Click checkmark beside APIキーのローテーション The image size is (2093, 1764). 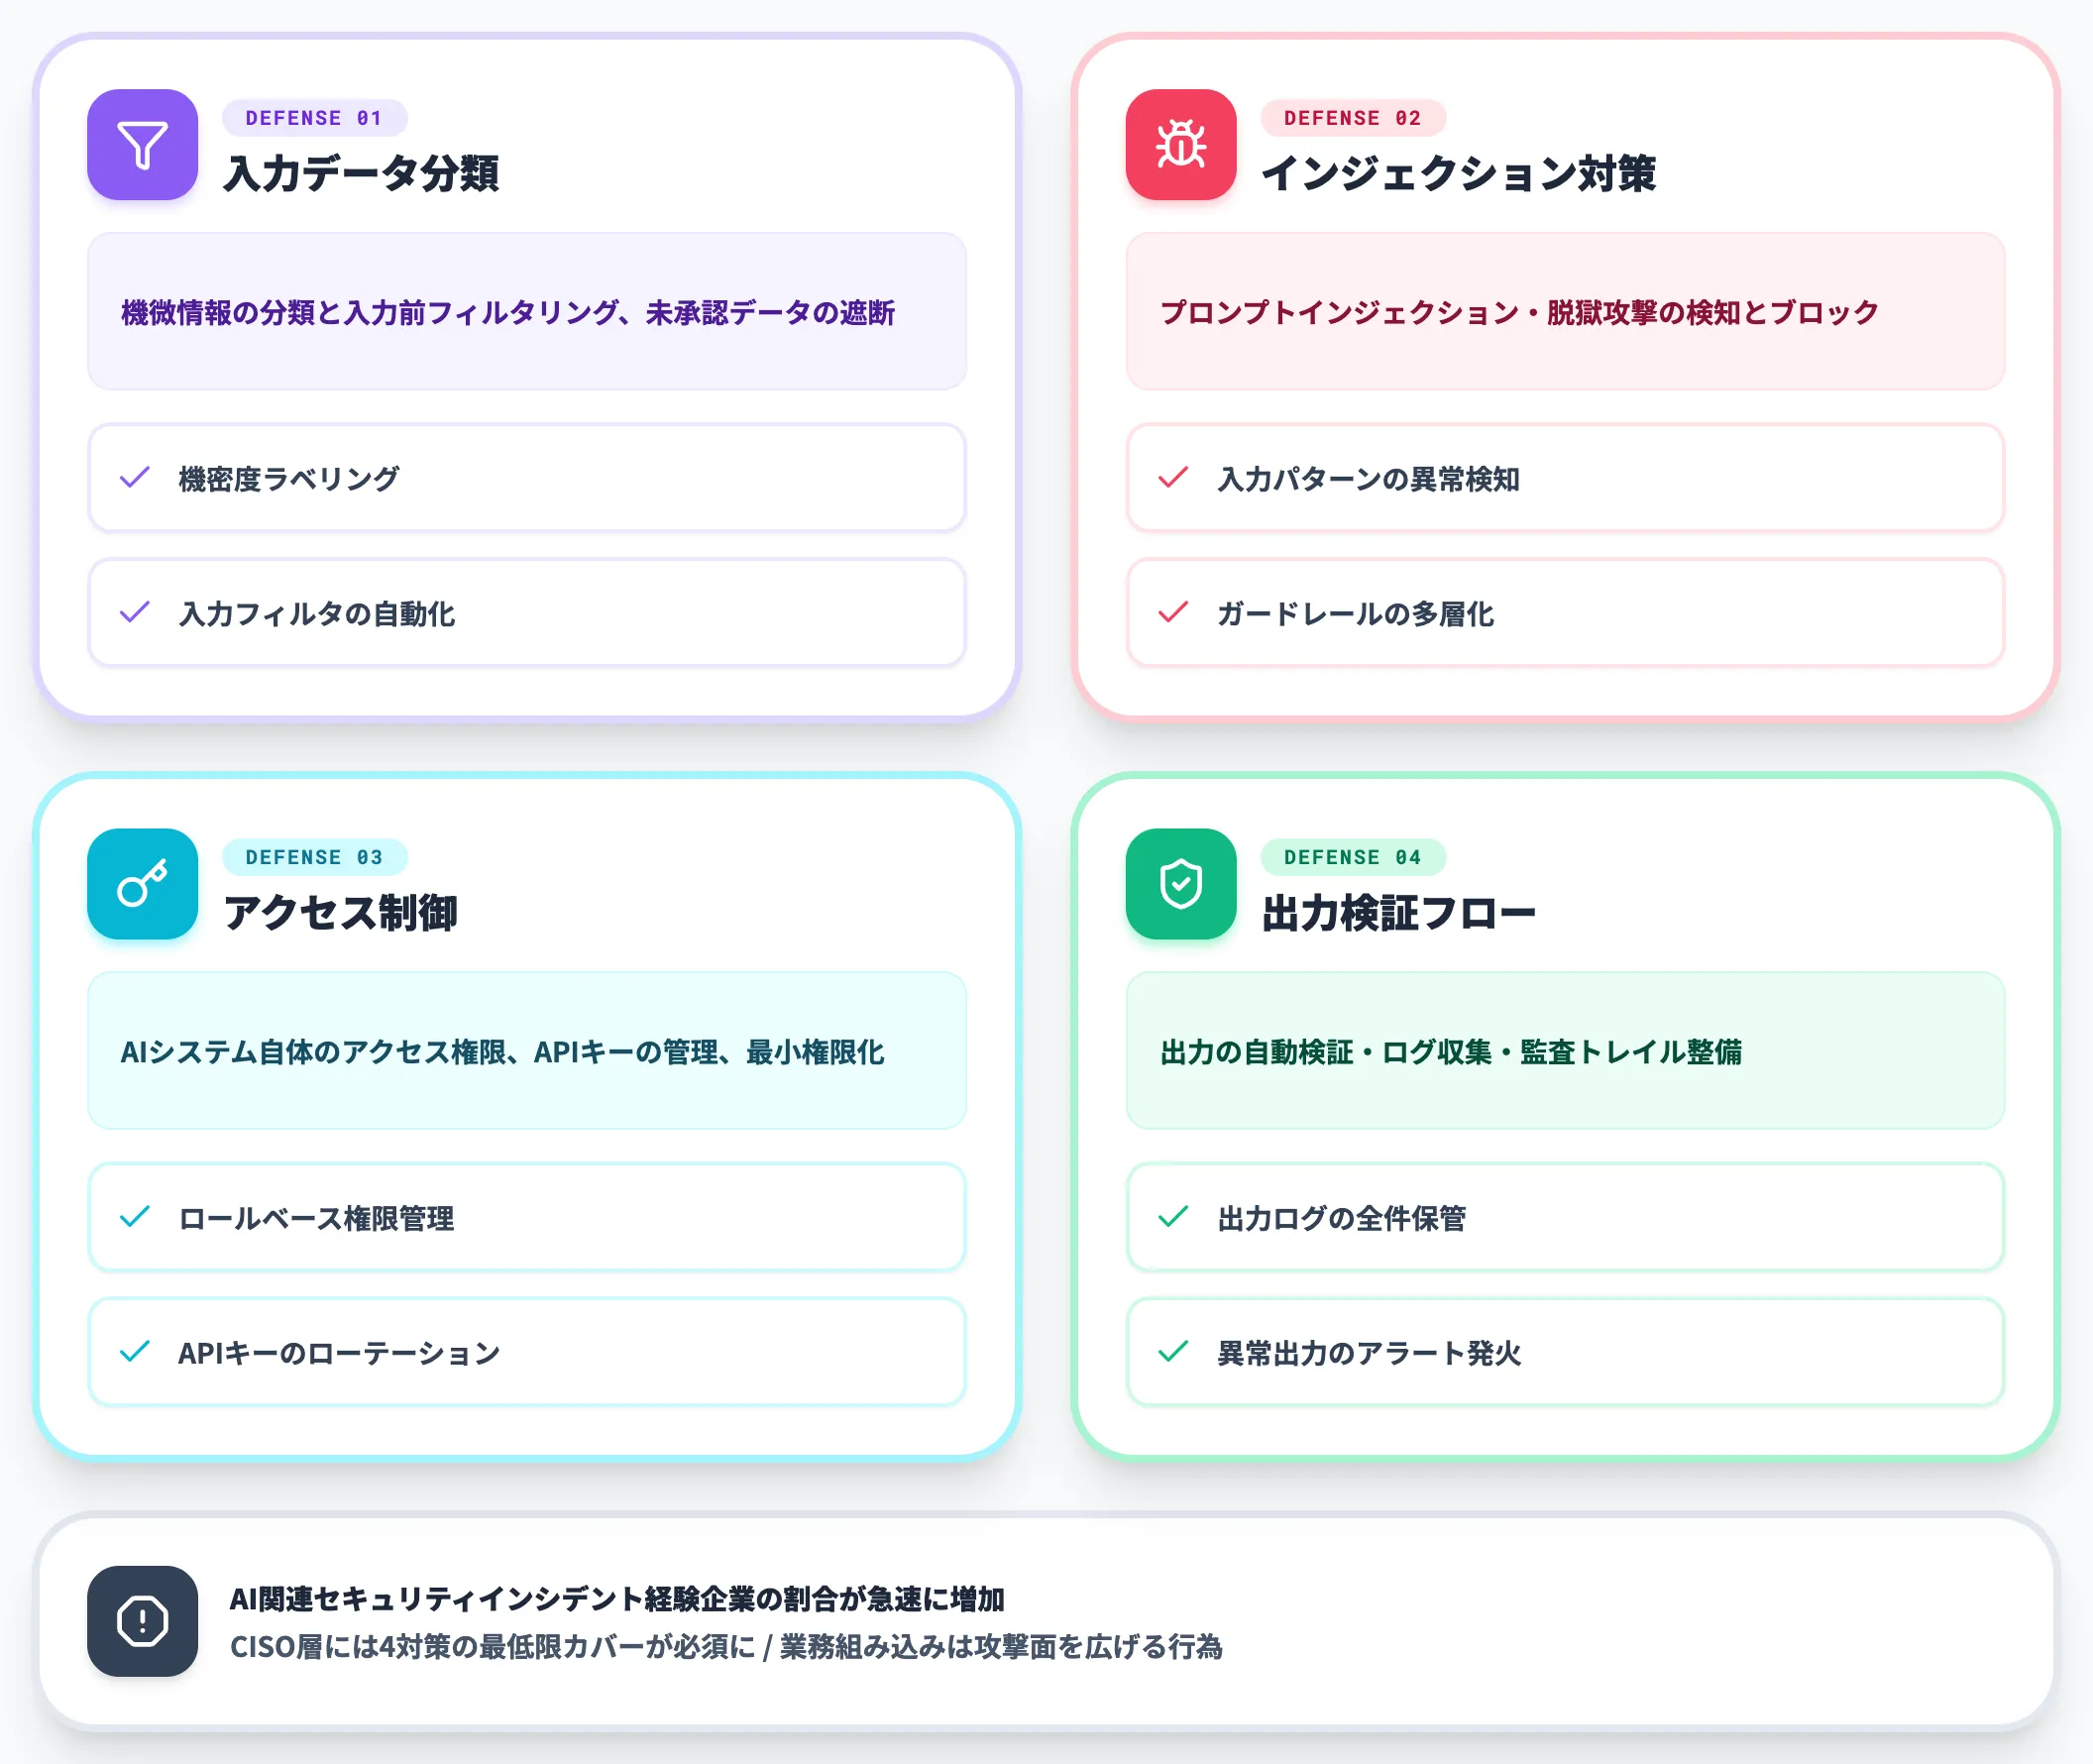click(135, 1352)
